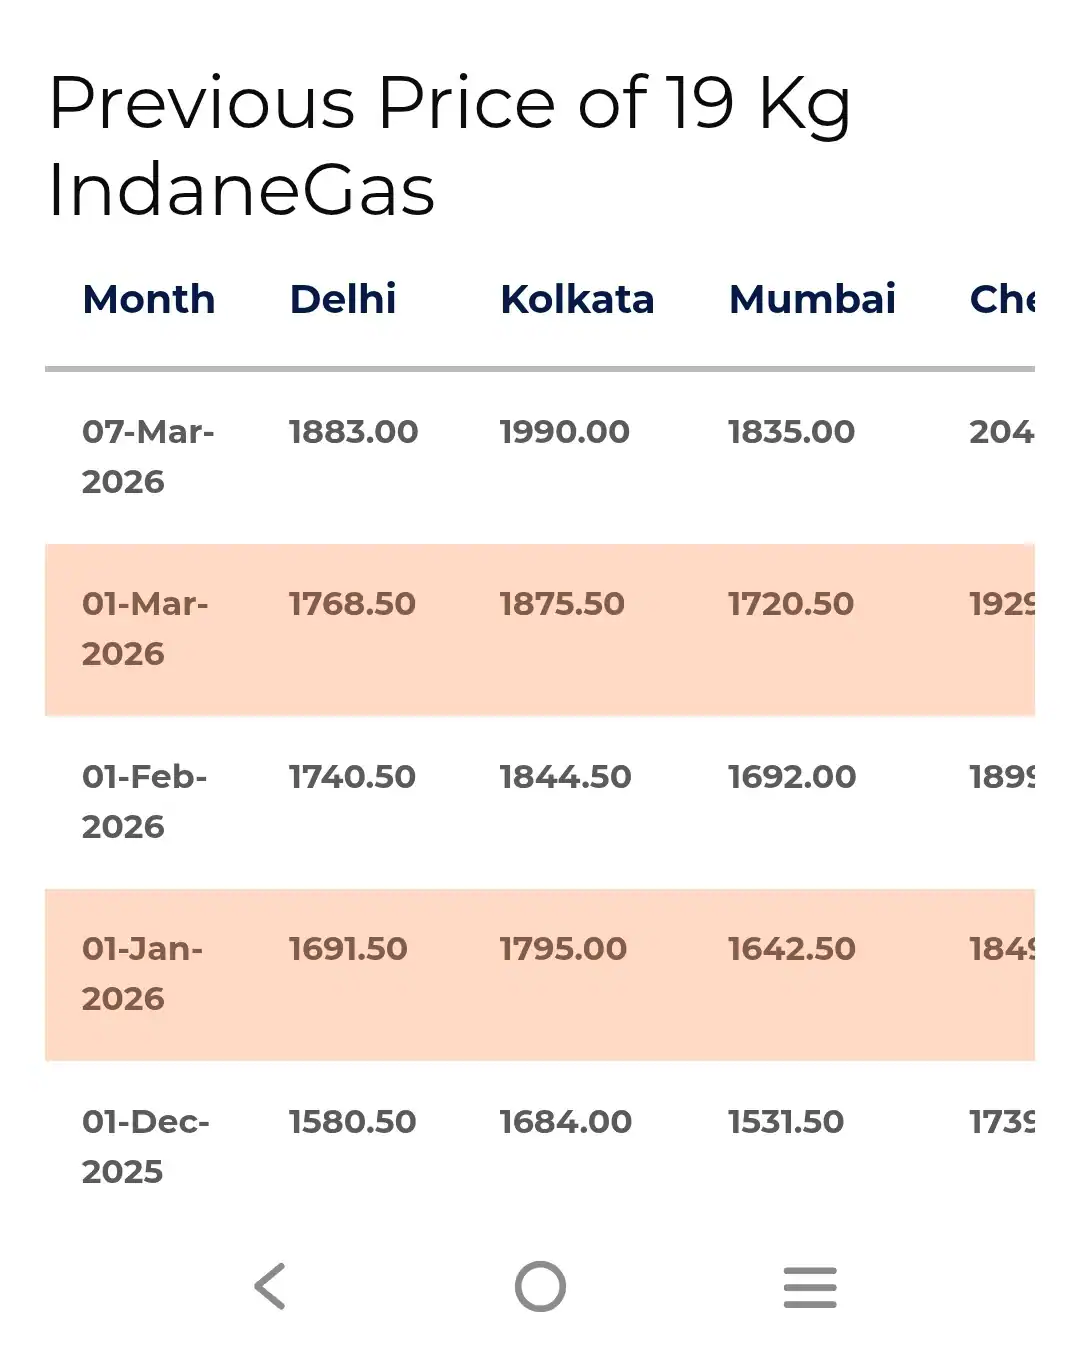Select the 01-Mar-2026 date cell
Viewport: 1080px width, 1350px height.
click(145, 628)
